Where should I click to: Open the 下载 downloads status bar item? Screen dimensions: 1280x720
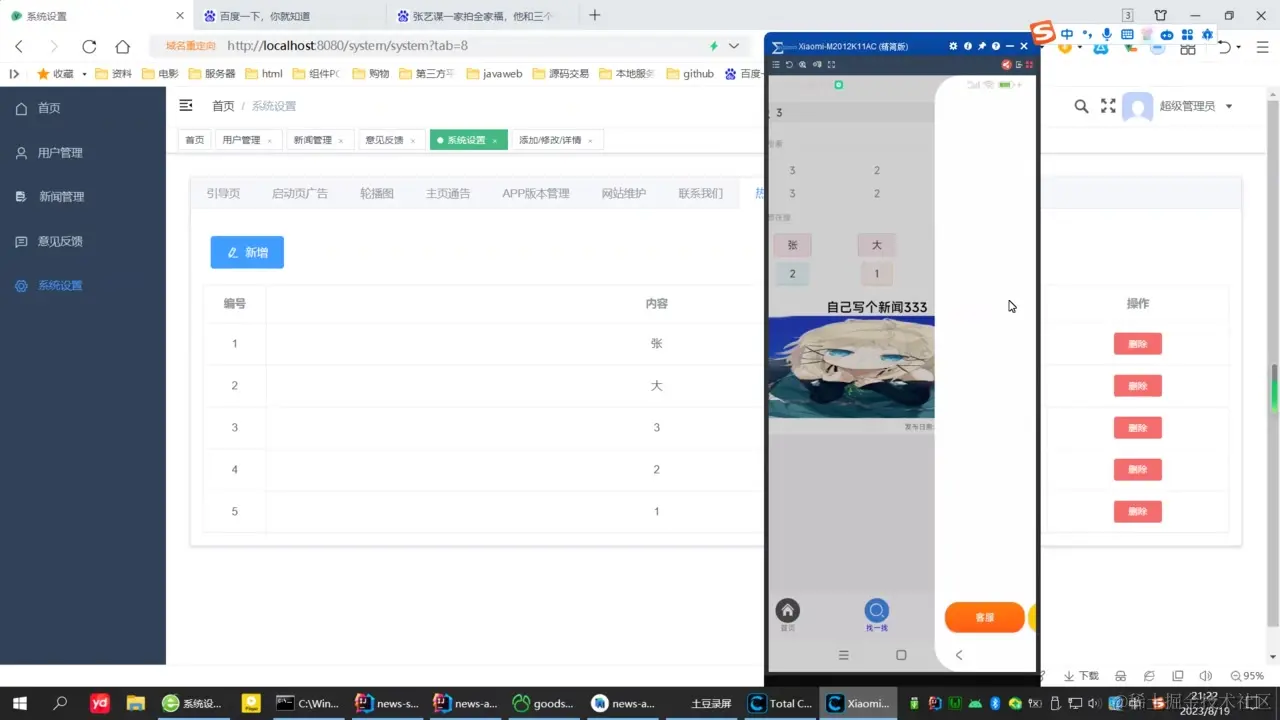(1081, 676)
